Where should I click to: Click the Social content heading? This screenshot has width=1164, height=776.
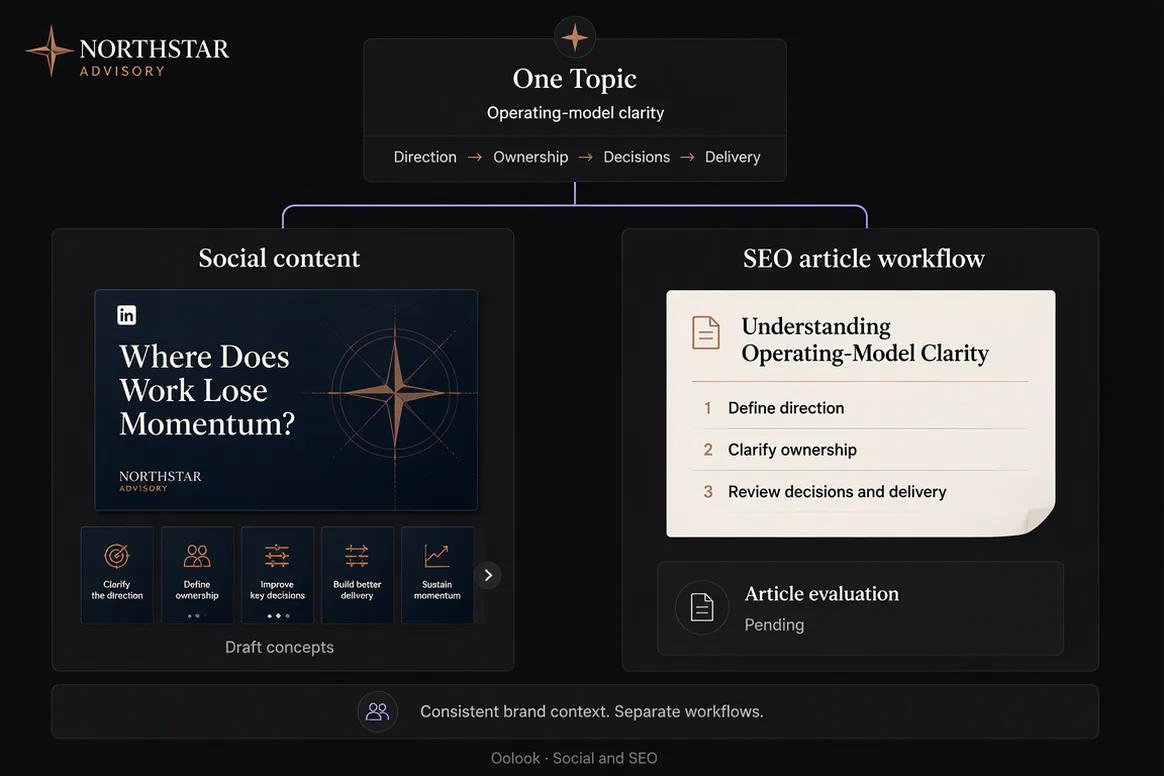pyautogui.click(x=279, y=258)
